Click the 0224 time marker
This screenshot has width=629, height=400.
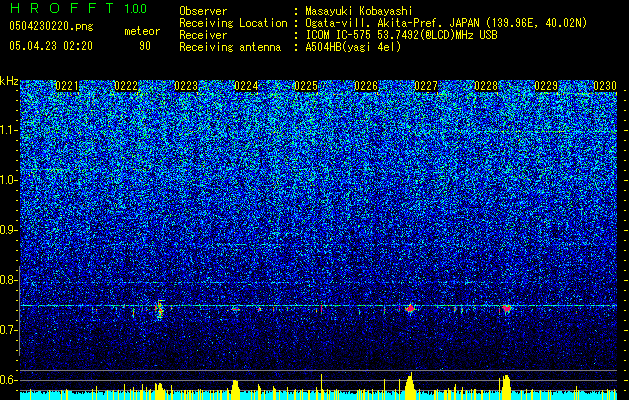[246, 86]
